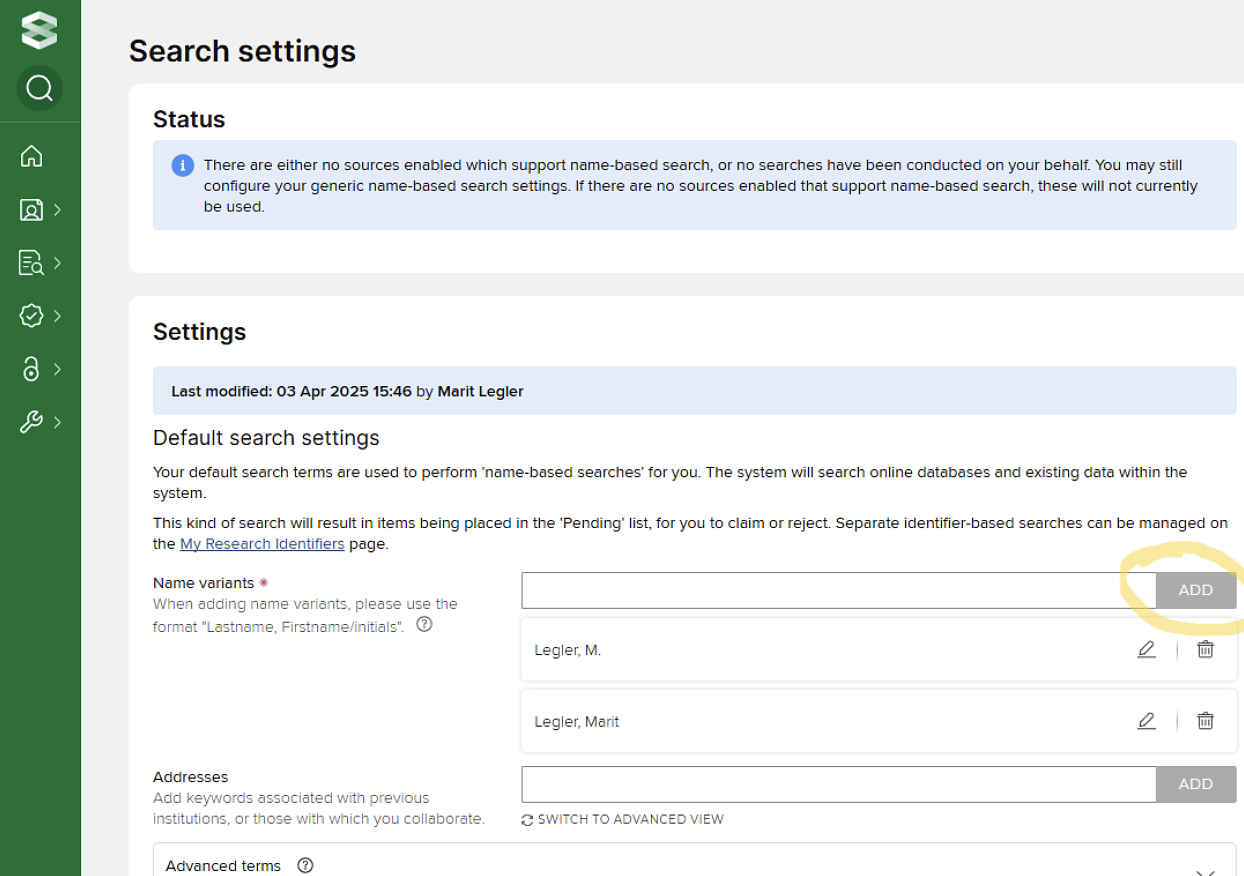The height and width of the screenshot is (876, 1244).
Task: Open the profile person icon in sidebar
Action: pyautogui.click(x=31, y=210)
